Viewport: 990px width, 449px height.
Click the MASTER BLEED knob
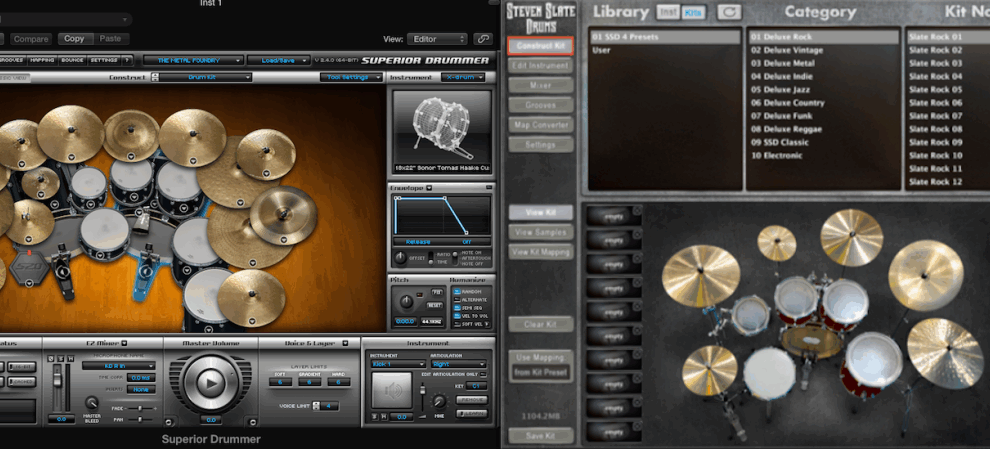click(x=92, y=402)
